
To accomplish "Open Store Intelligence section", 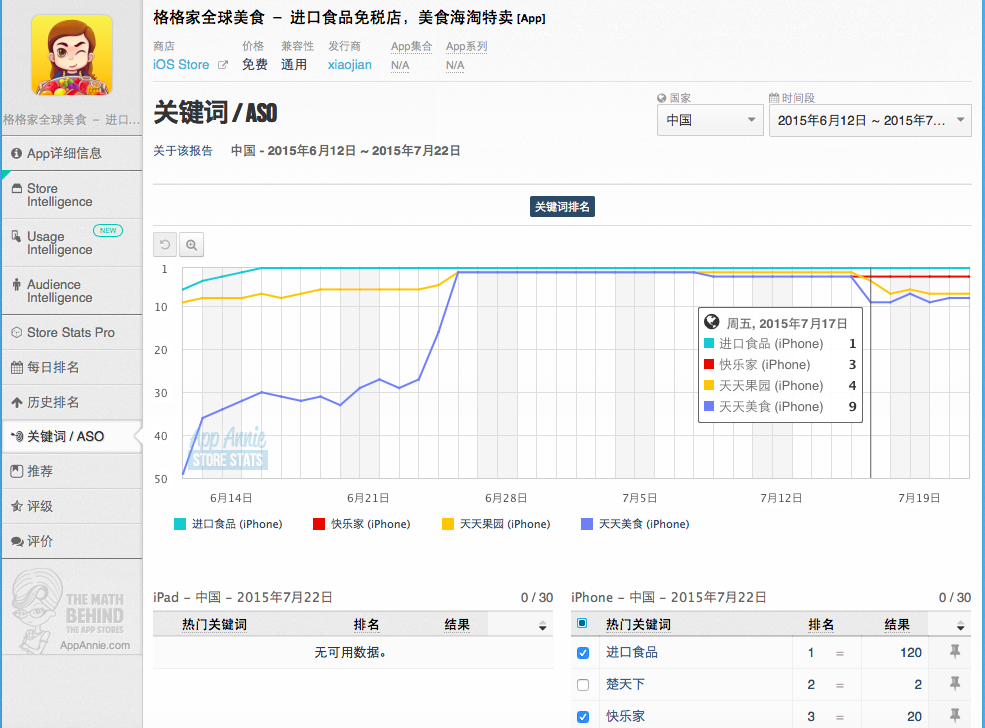I will 72,195.
